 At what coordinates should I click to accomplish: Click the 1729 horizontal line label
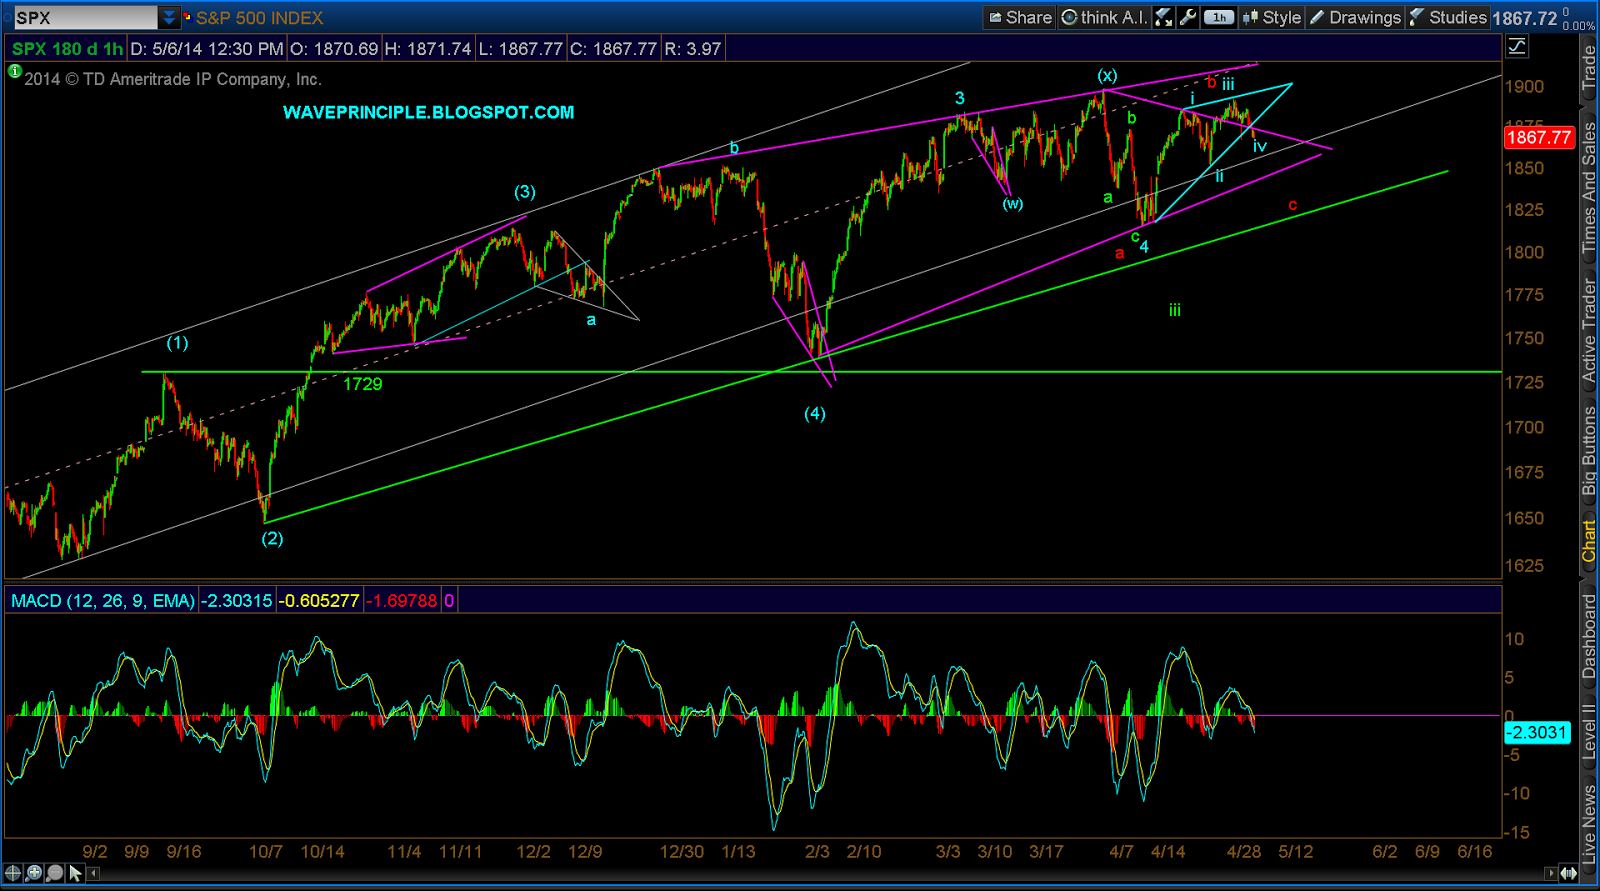[363, 384]
